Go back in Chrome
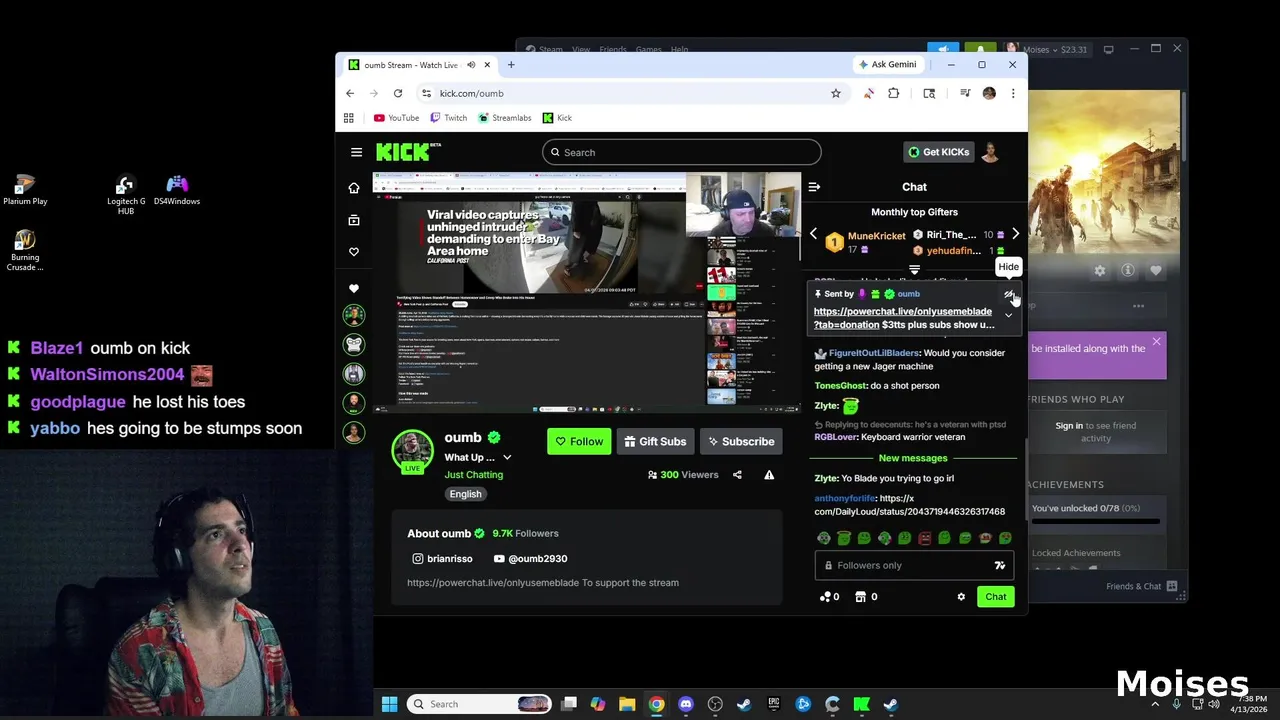 click(x=350, y=93)
